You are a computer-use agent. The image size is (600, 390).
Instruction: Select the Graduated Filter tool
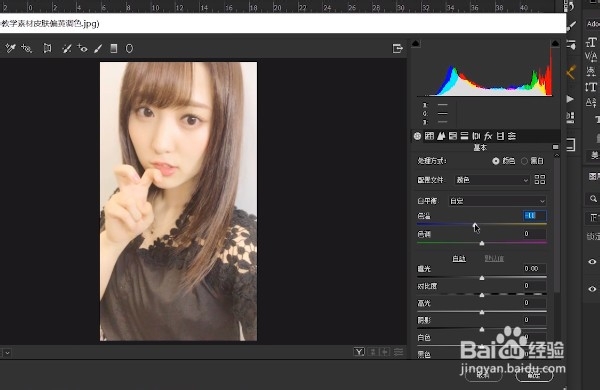coord(114,48)
